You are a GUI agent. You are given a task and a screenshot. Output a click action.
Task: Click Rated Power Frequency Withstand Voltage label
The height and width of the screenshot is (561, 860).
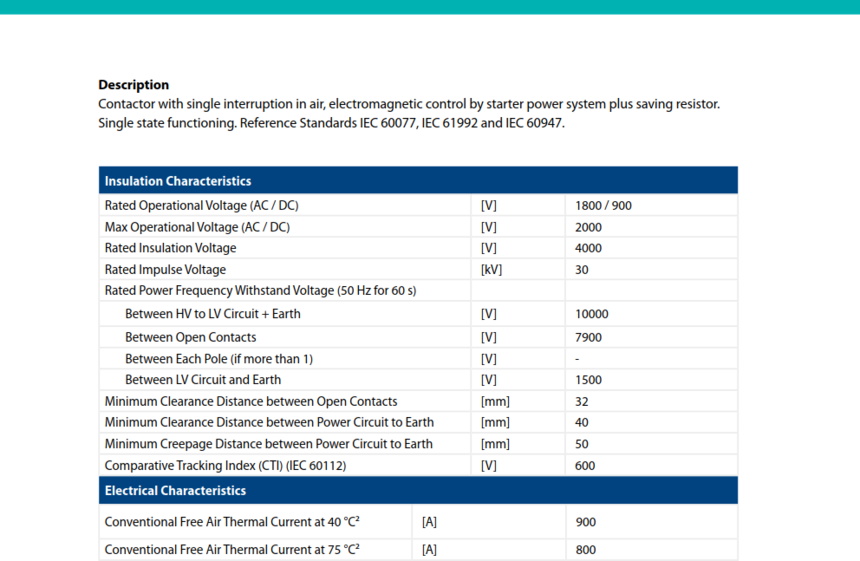(260, 291)
